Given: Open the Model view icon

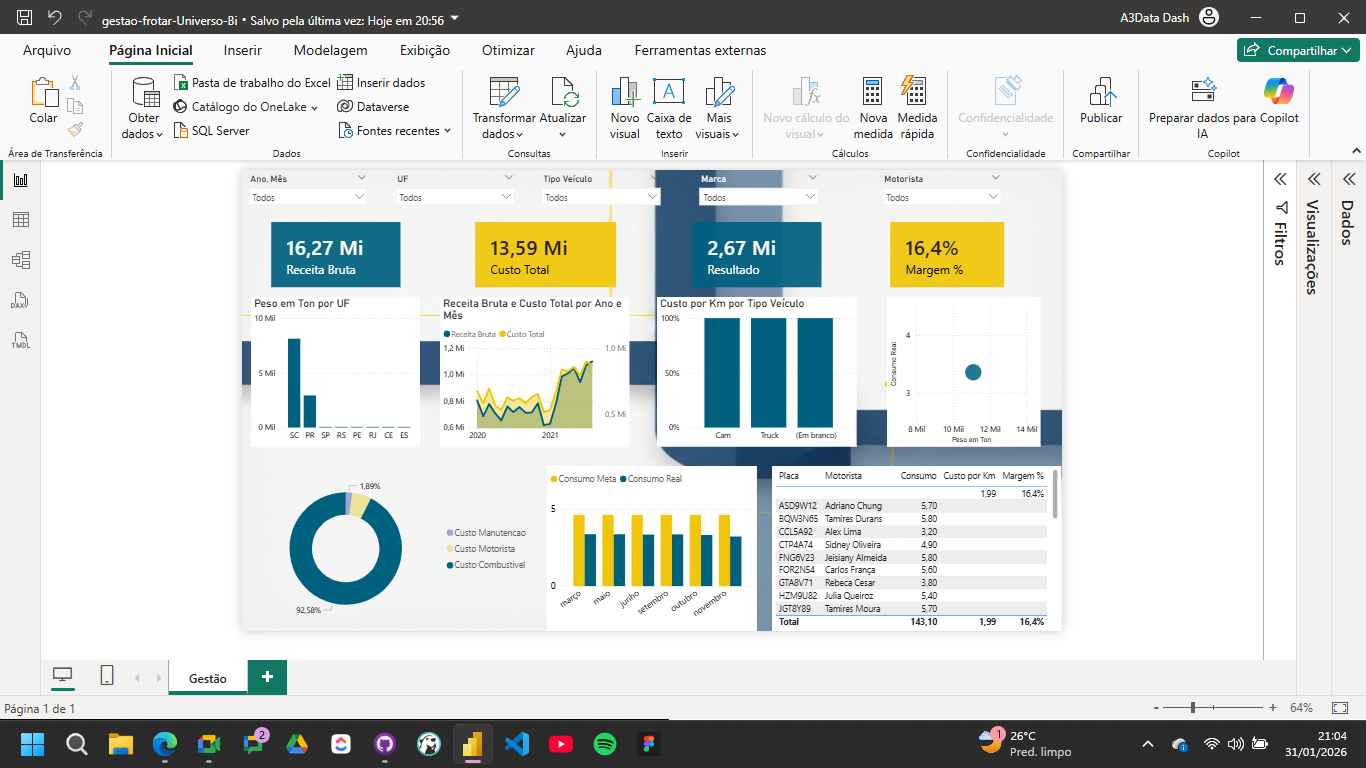Looking at the screenshot, I should (x=20, y=260).
